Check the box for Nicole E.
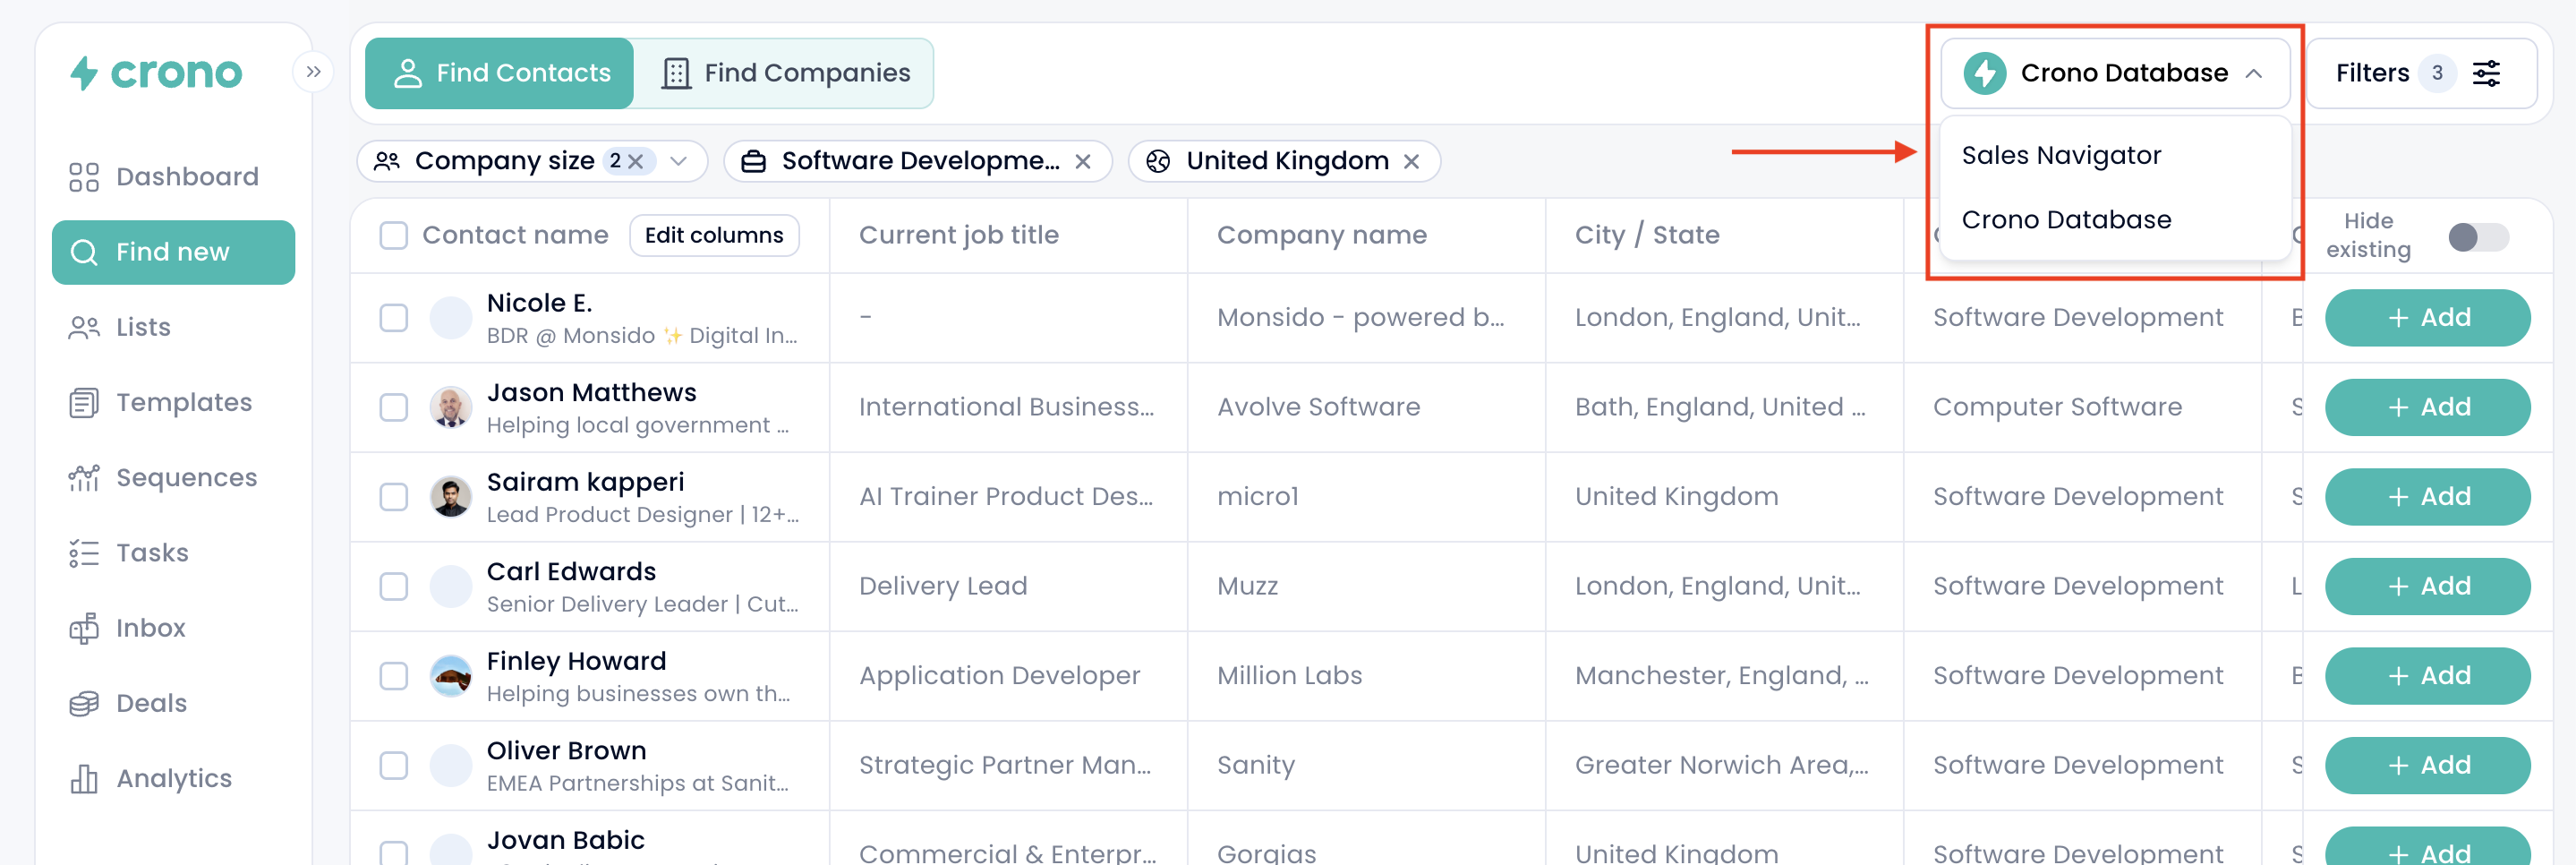 tap(394, 318)
